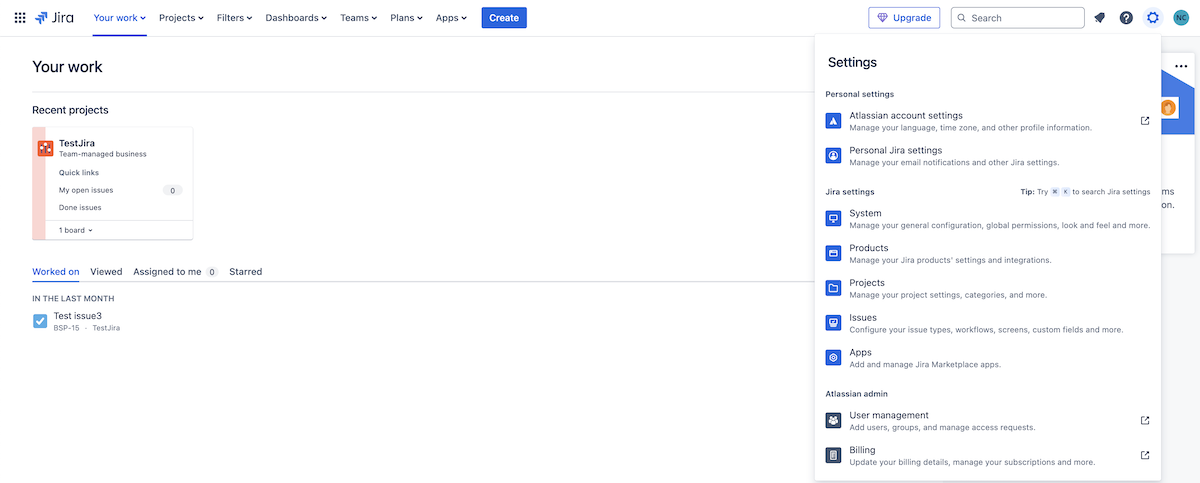Click the Projects folder icon in Settings
Screen dimensions: 1200x483
[x=833, y=288]
